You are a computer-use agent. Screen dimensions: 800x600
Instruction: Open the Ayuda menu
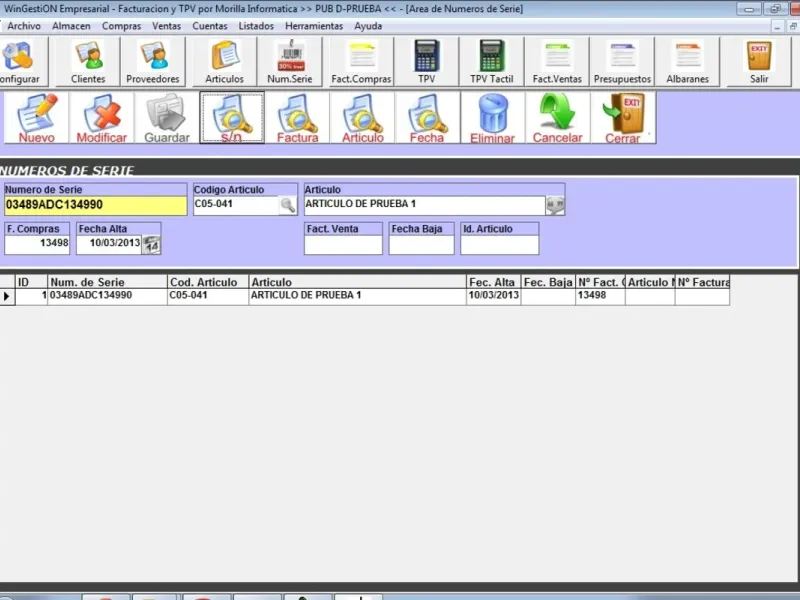(x=368, y=26)
